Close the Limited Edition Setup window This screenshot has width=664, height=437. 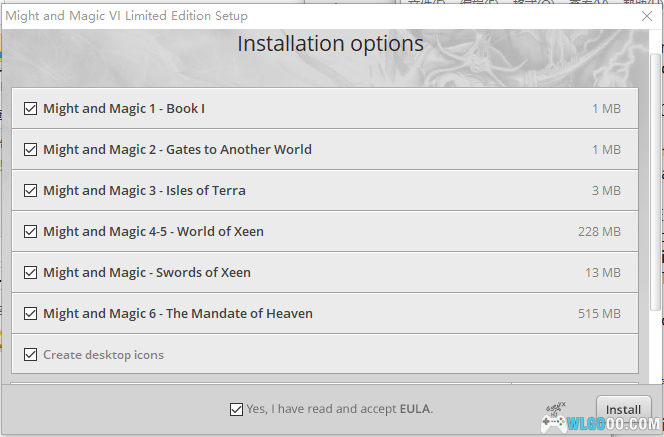647,16
